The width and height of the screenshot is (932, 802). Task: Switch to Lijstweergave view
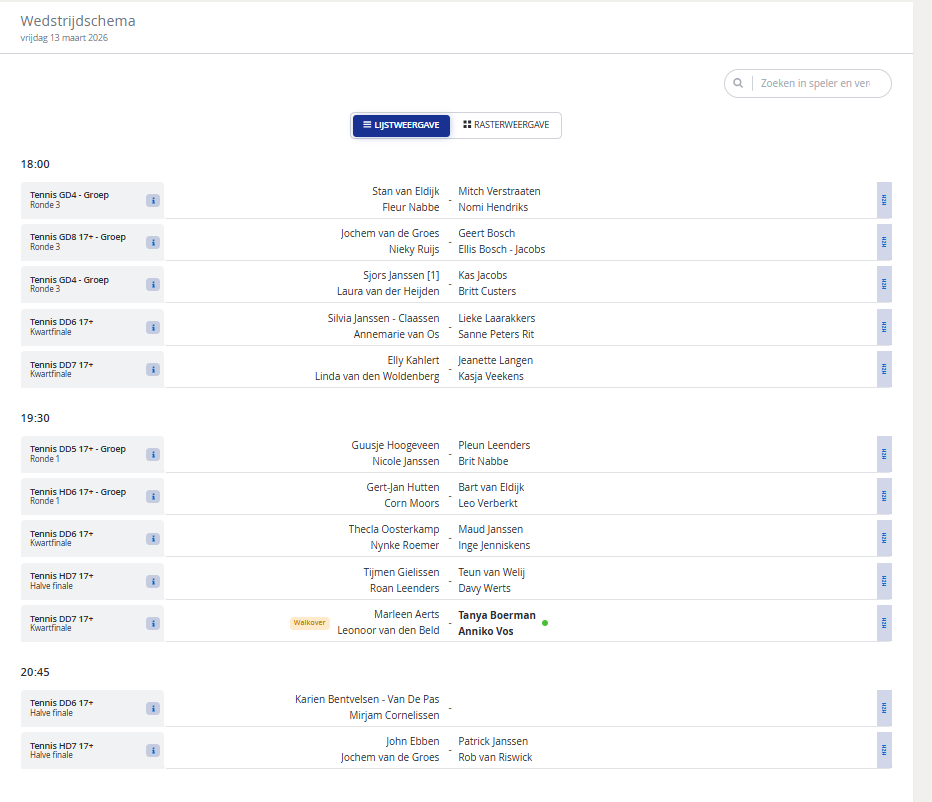(x=401, y=125)
